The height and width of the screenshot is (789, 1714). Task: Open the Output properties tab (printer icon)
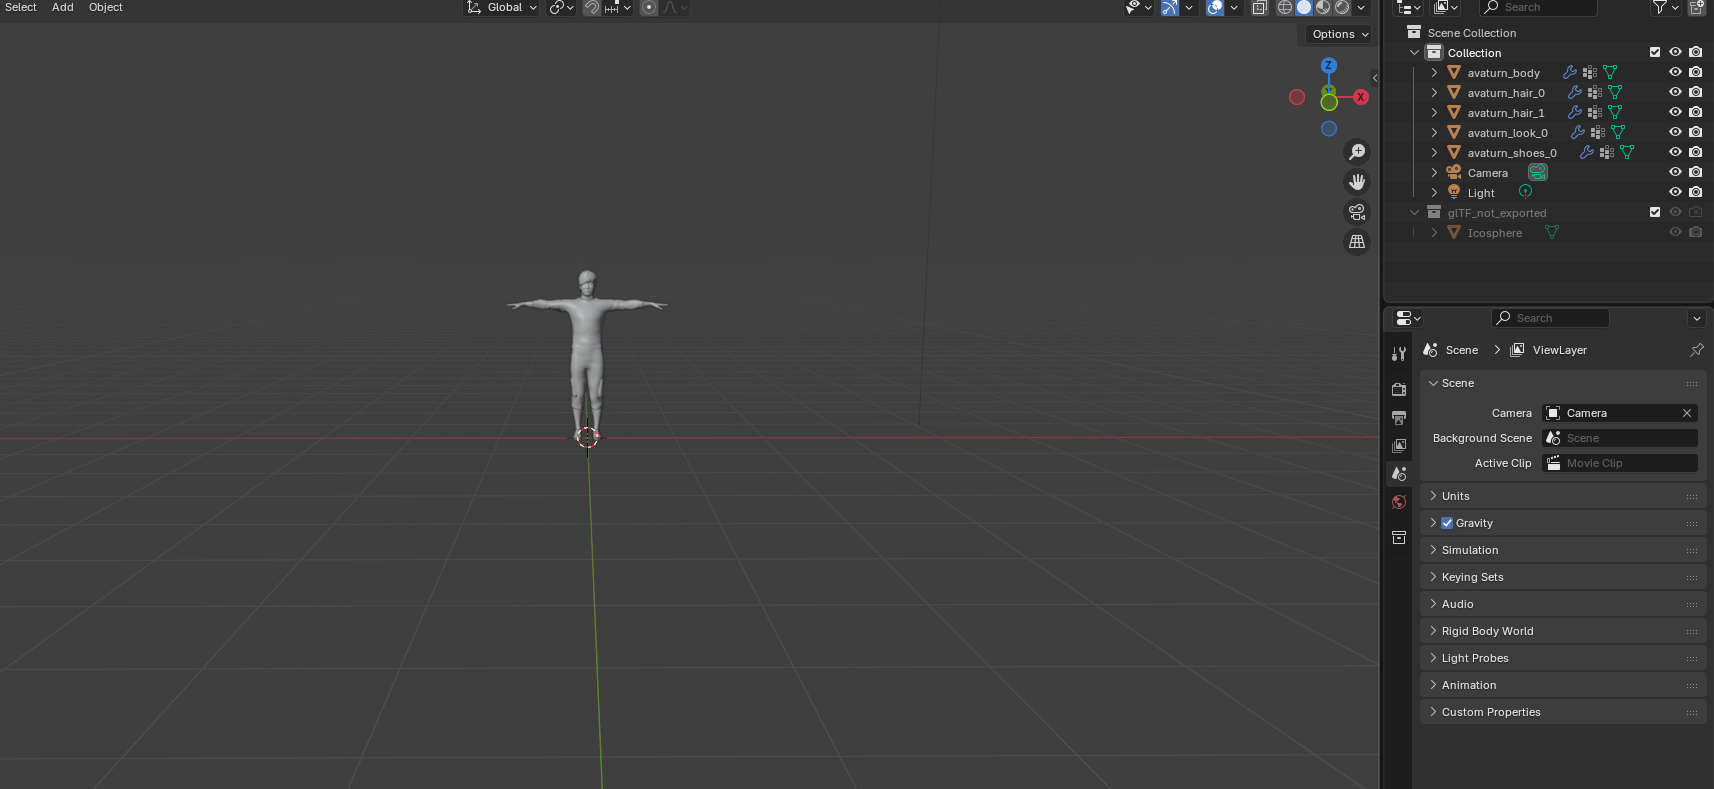[1399, 418]
